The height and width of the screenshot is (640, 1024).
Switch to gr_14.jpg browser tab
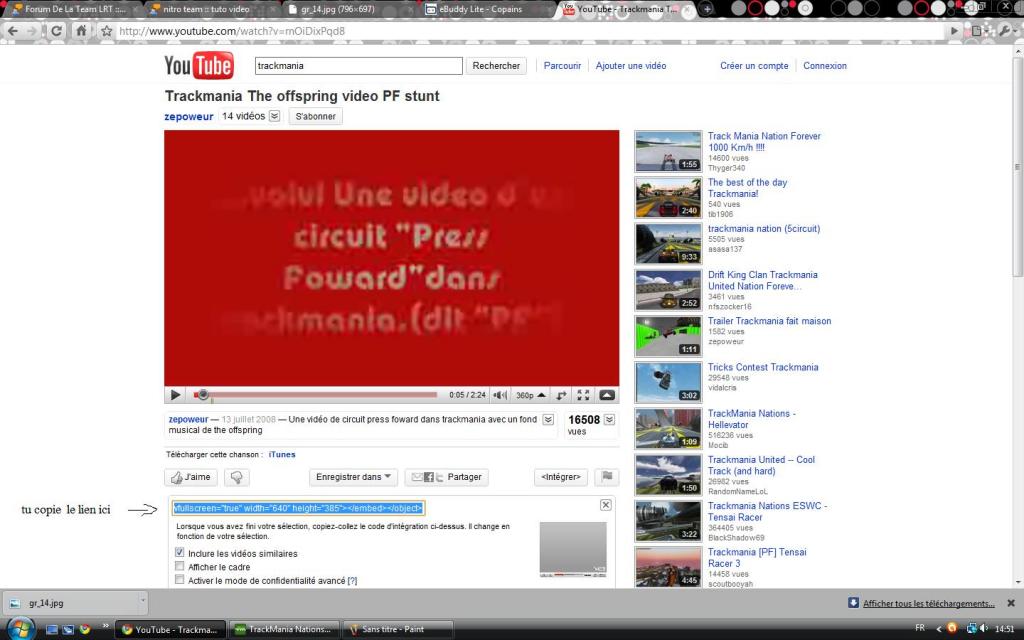[x=346, y=9]
